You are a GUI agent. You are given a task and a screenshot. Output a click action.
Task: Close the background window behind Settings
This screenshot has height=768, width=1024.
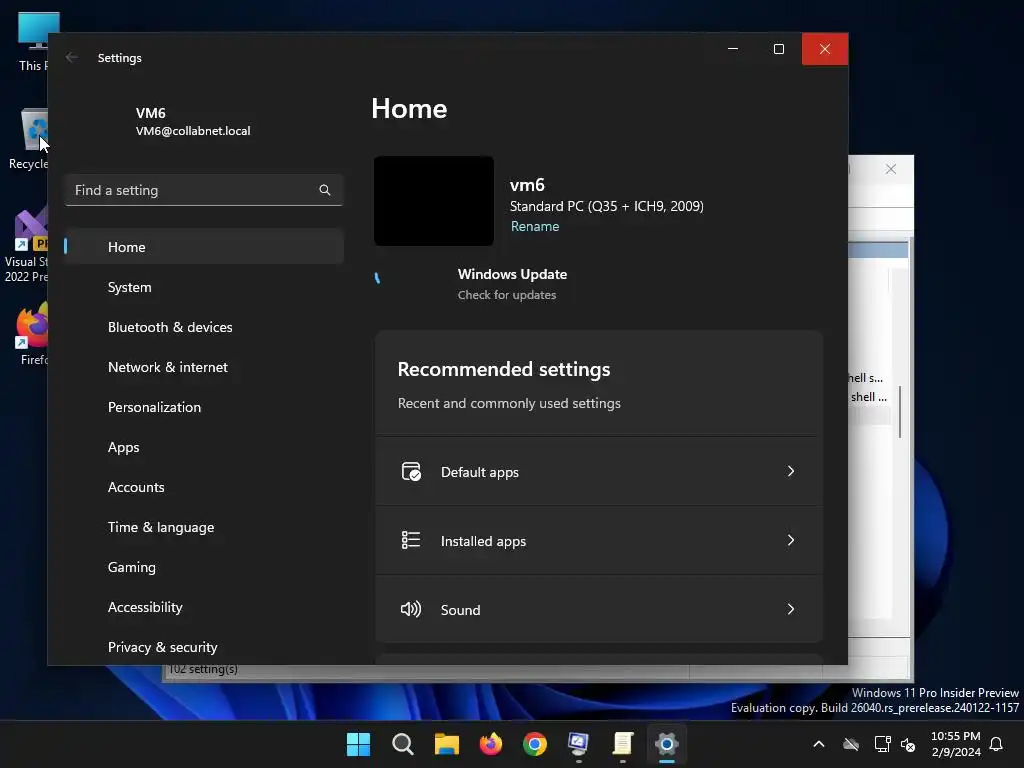tap(891, 169)
